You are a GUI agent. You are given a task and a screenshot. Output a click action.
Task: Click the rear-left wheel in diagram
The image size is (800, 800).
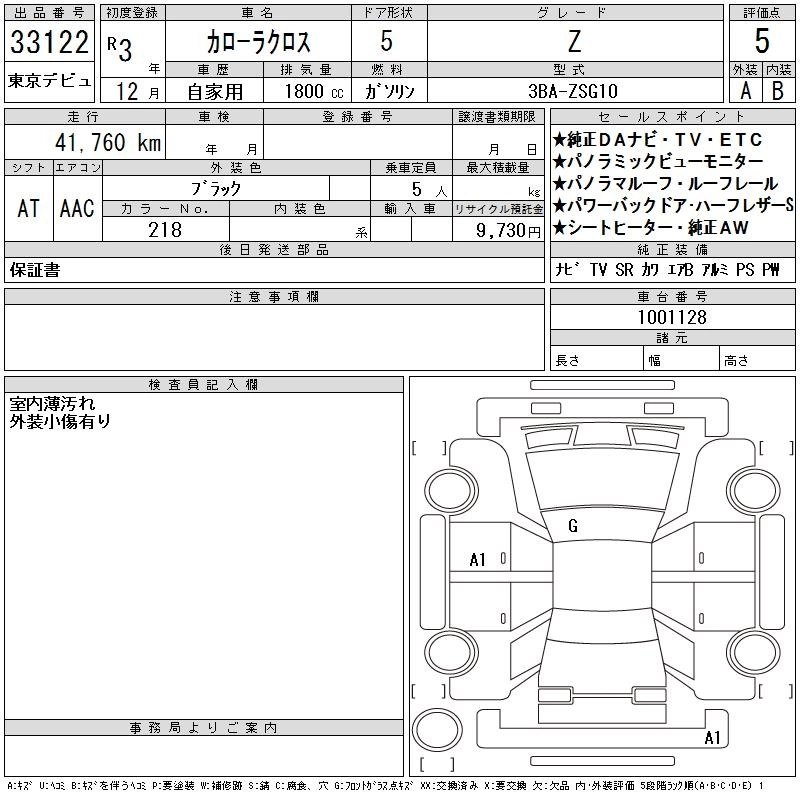pos(452,652)
